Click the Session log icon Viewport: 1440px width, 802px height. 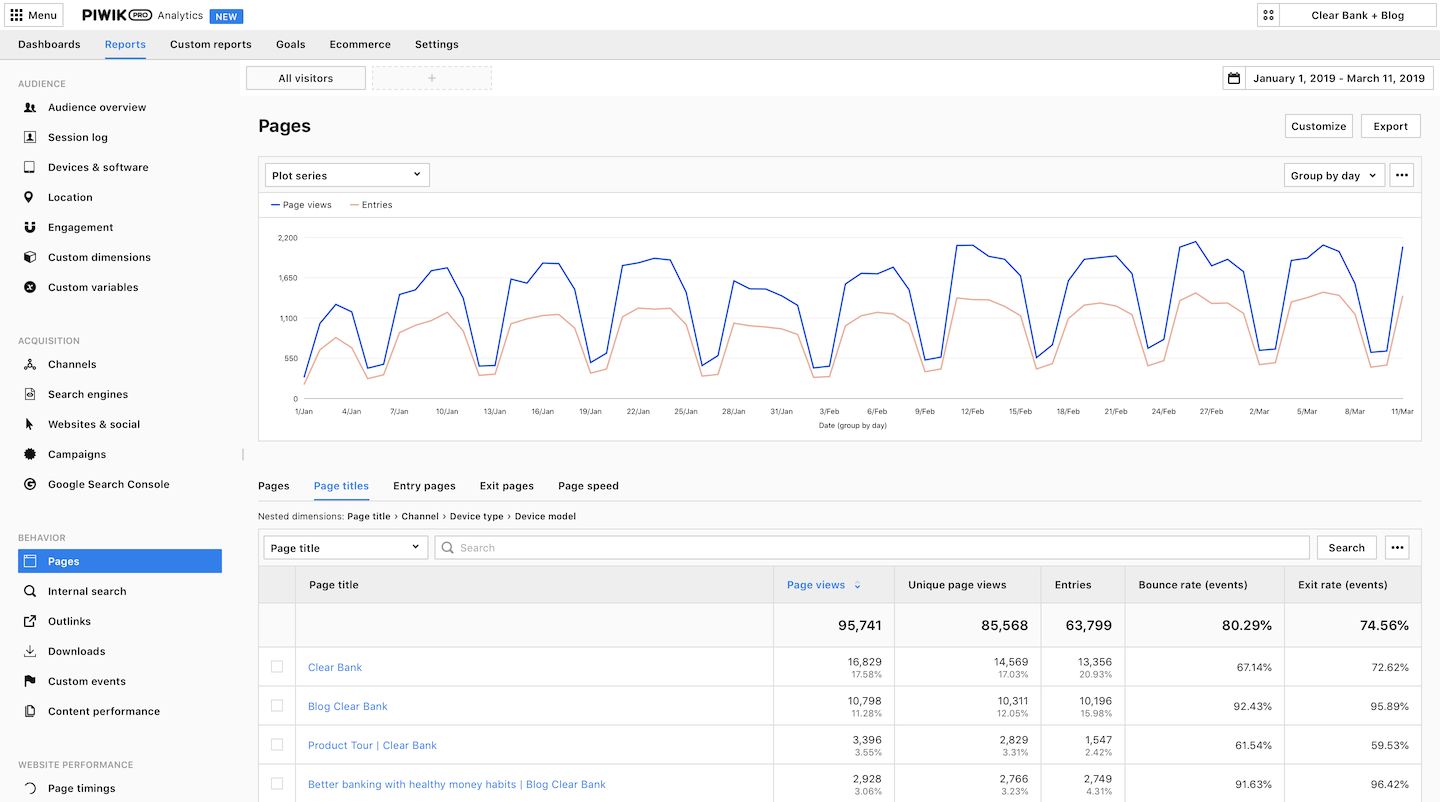coord(30,137)
